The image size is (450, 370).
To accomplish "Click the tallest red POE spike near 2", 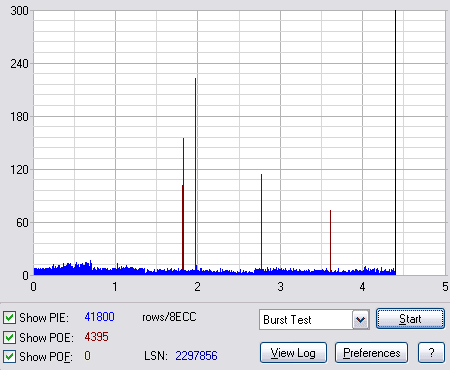I will click(x=196, y=173).
